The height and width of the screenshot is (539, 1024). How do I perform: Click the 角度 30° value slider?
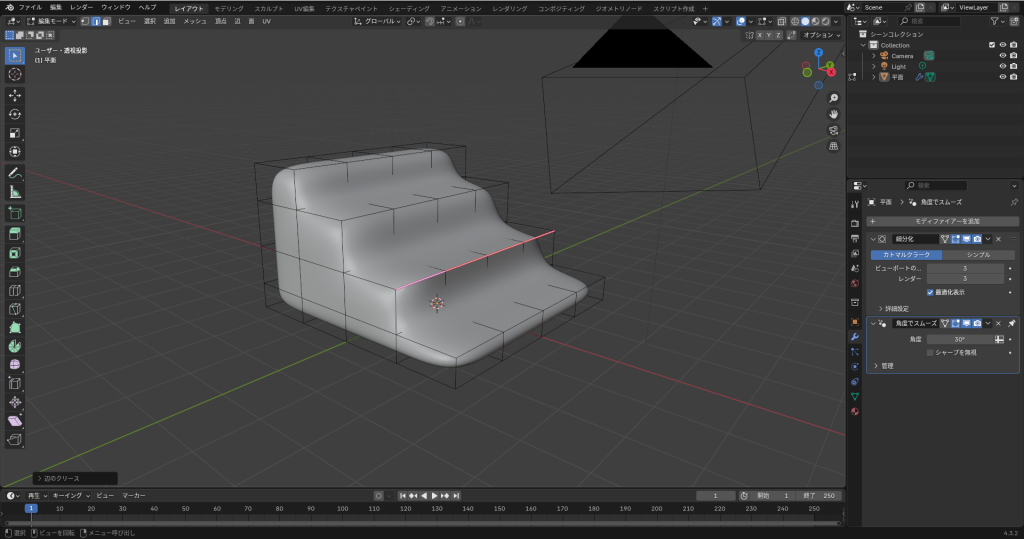click(960, 339)
